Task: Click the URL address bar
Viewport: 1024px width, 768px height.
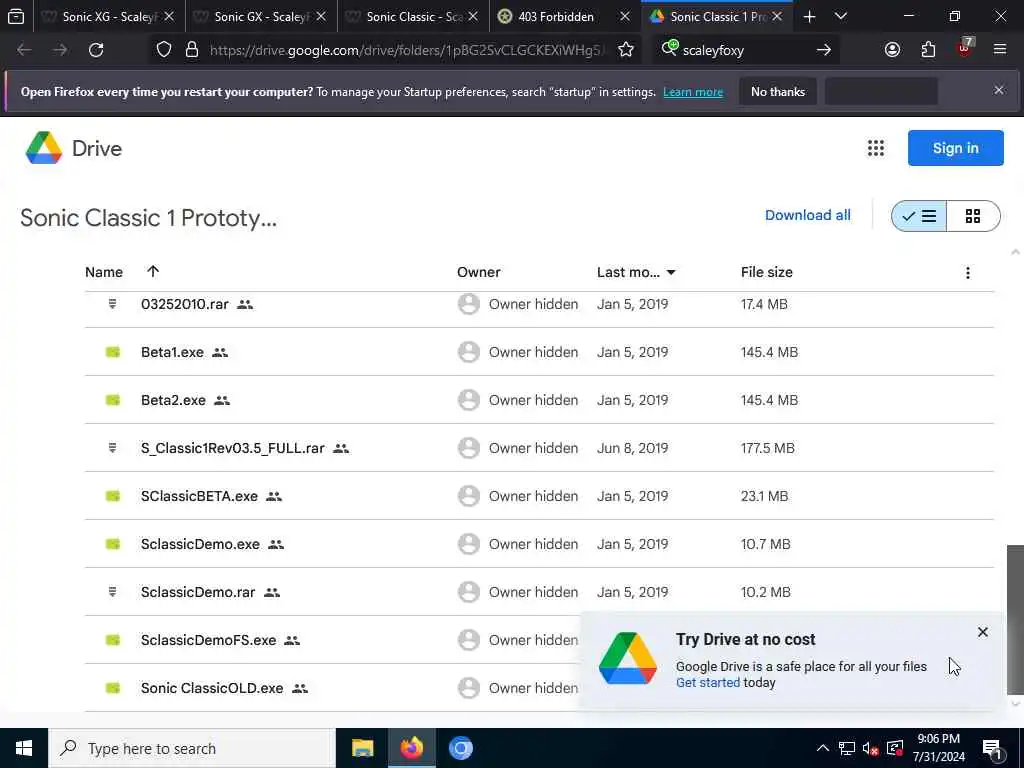Action: coord(405,50)
